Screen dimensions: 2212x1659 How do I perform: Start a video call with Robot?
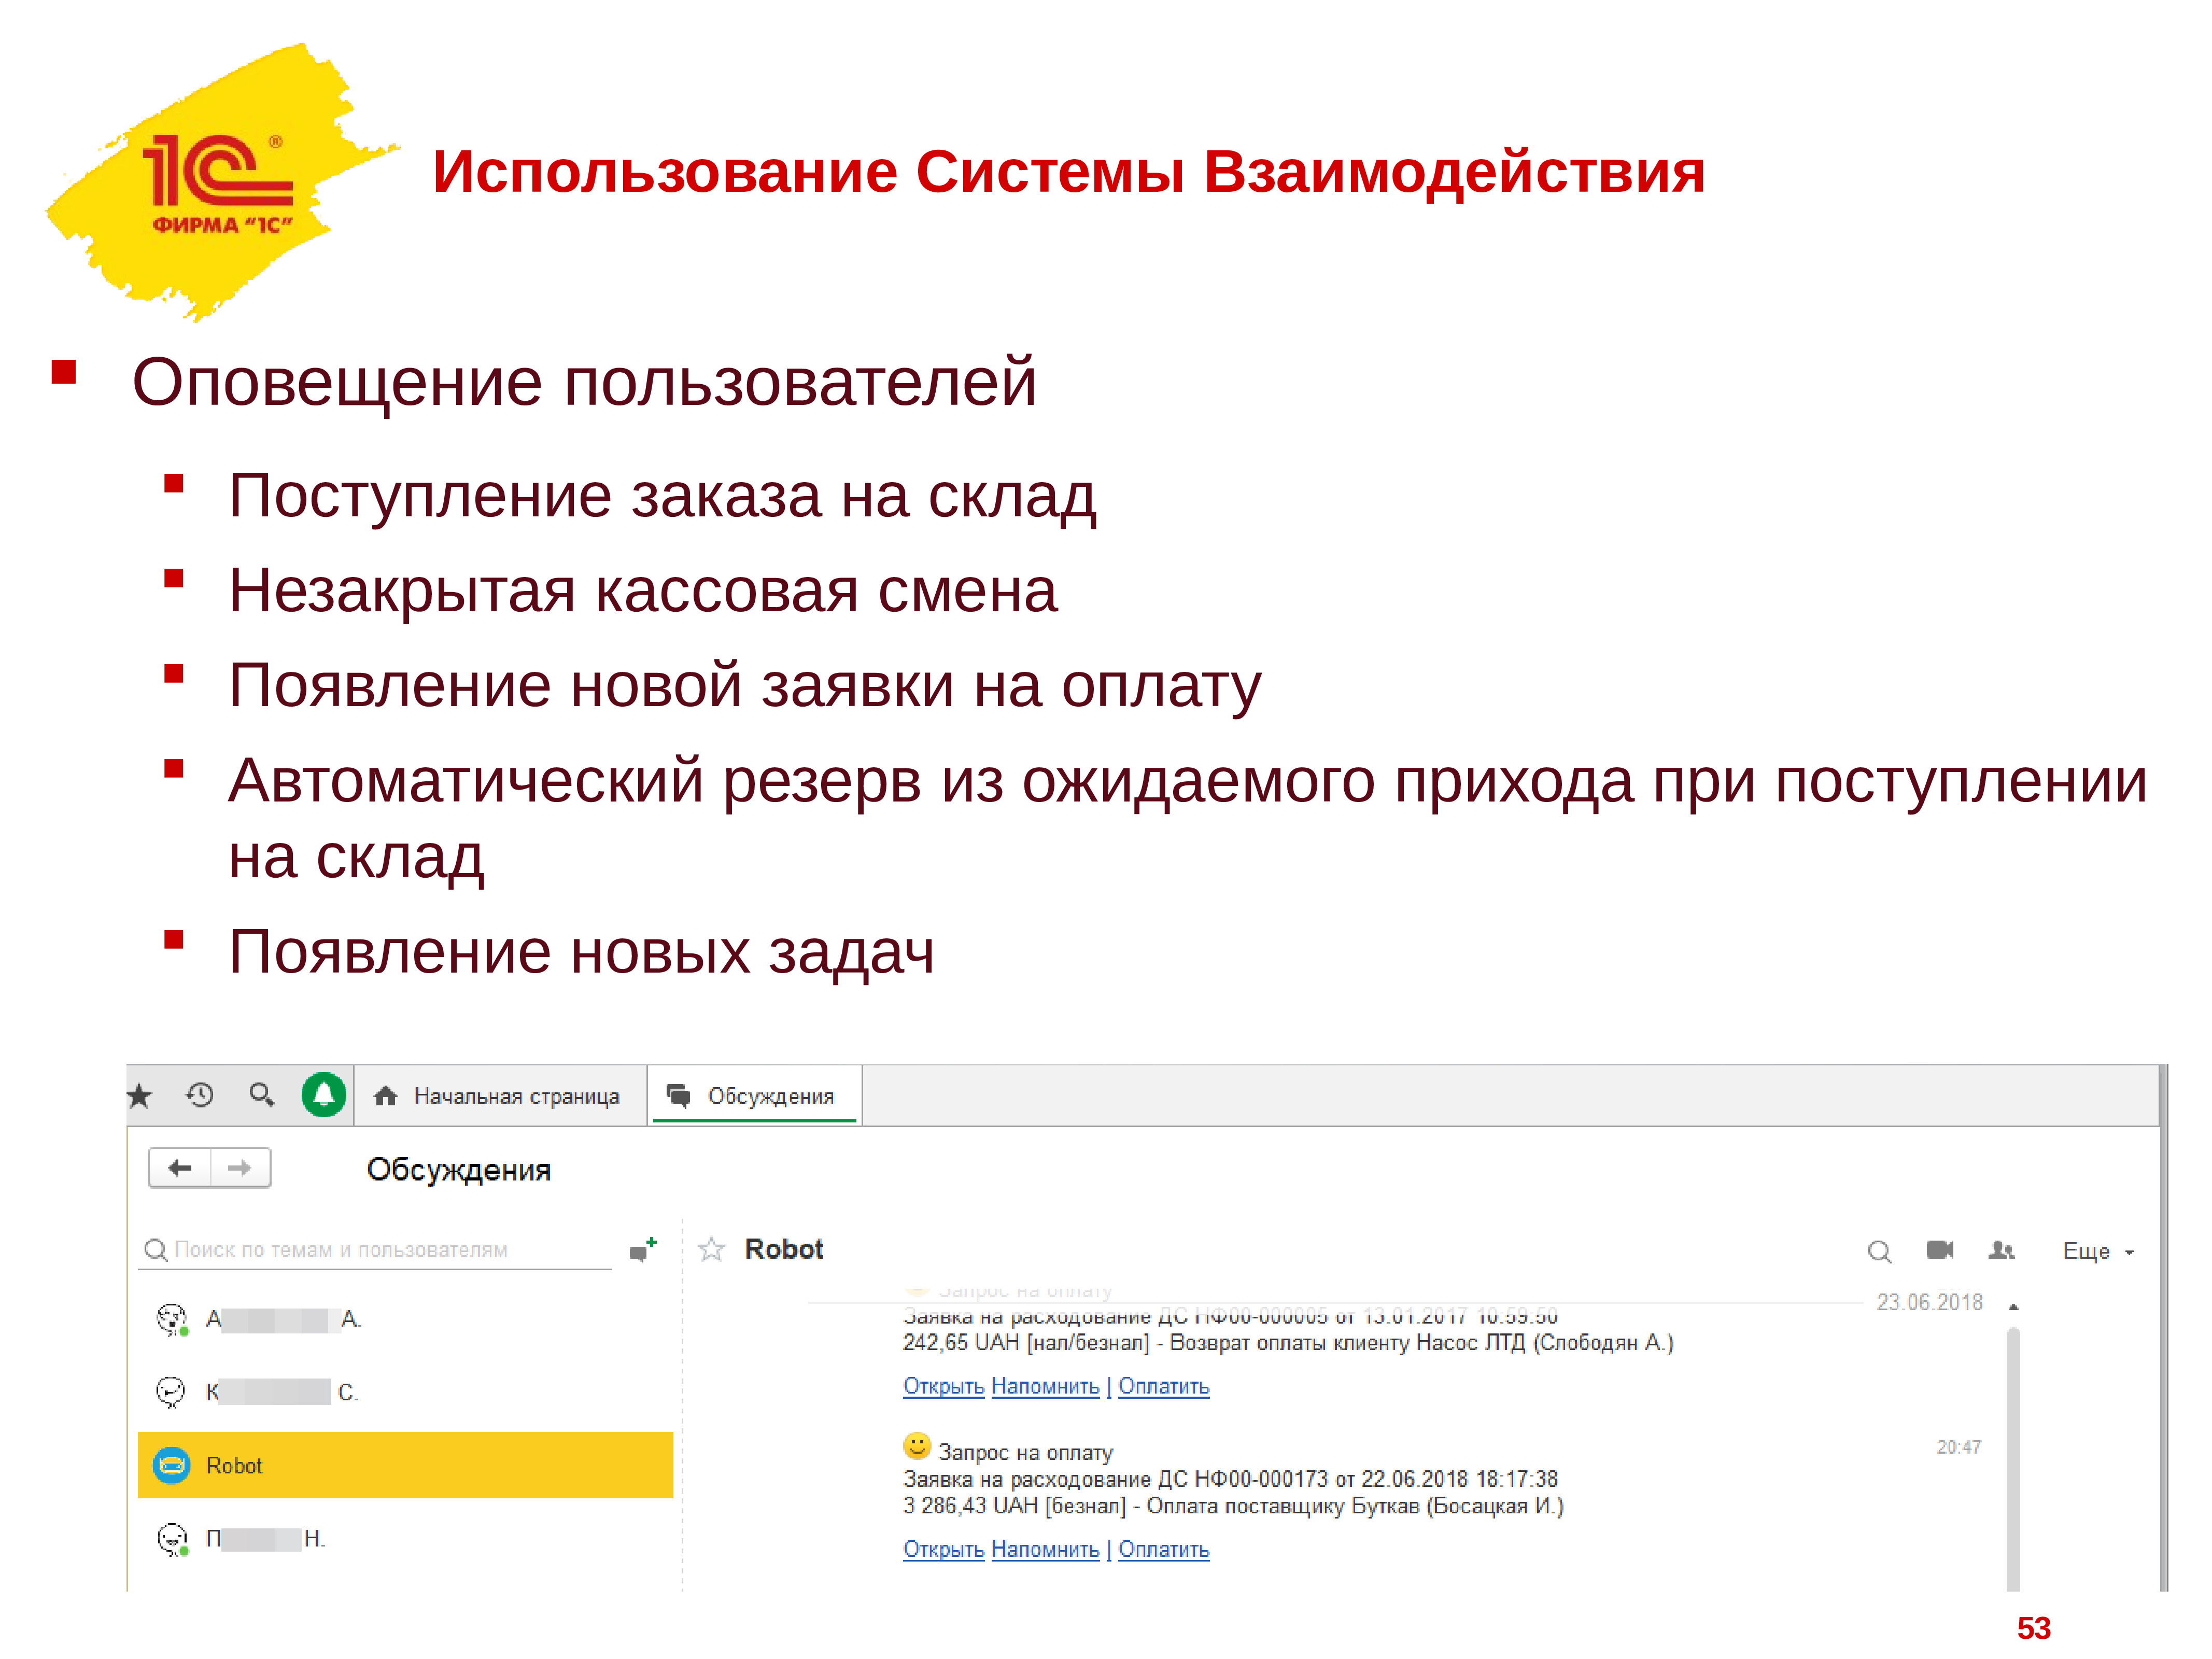pos(1940,1250)
